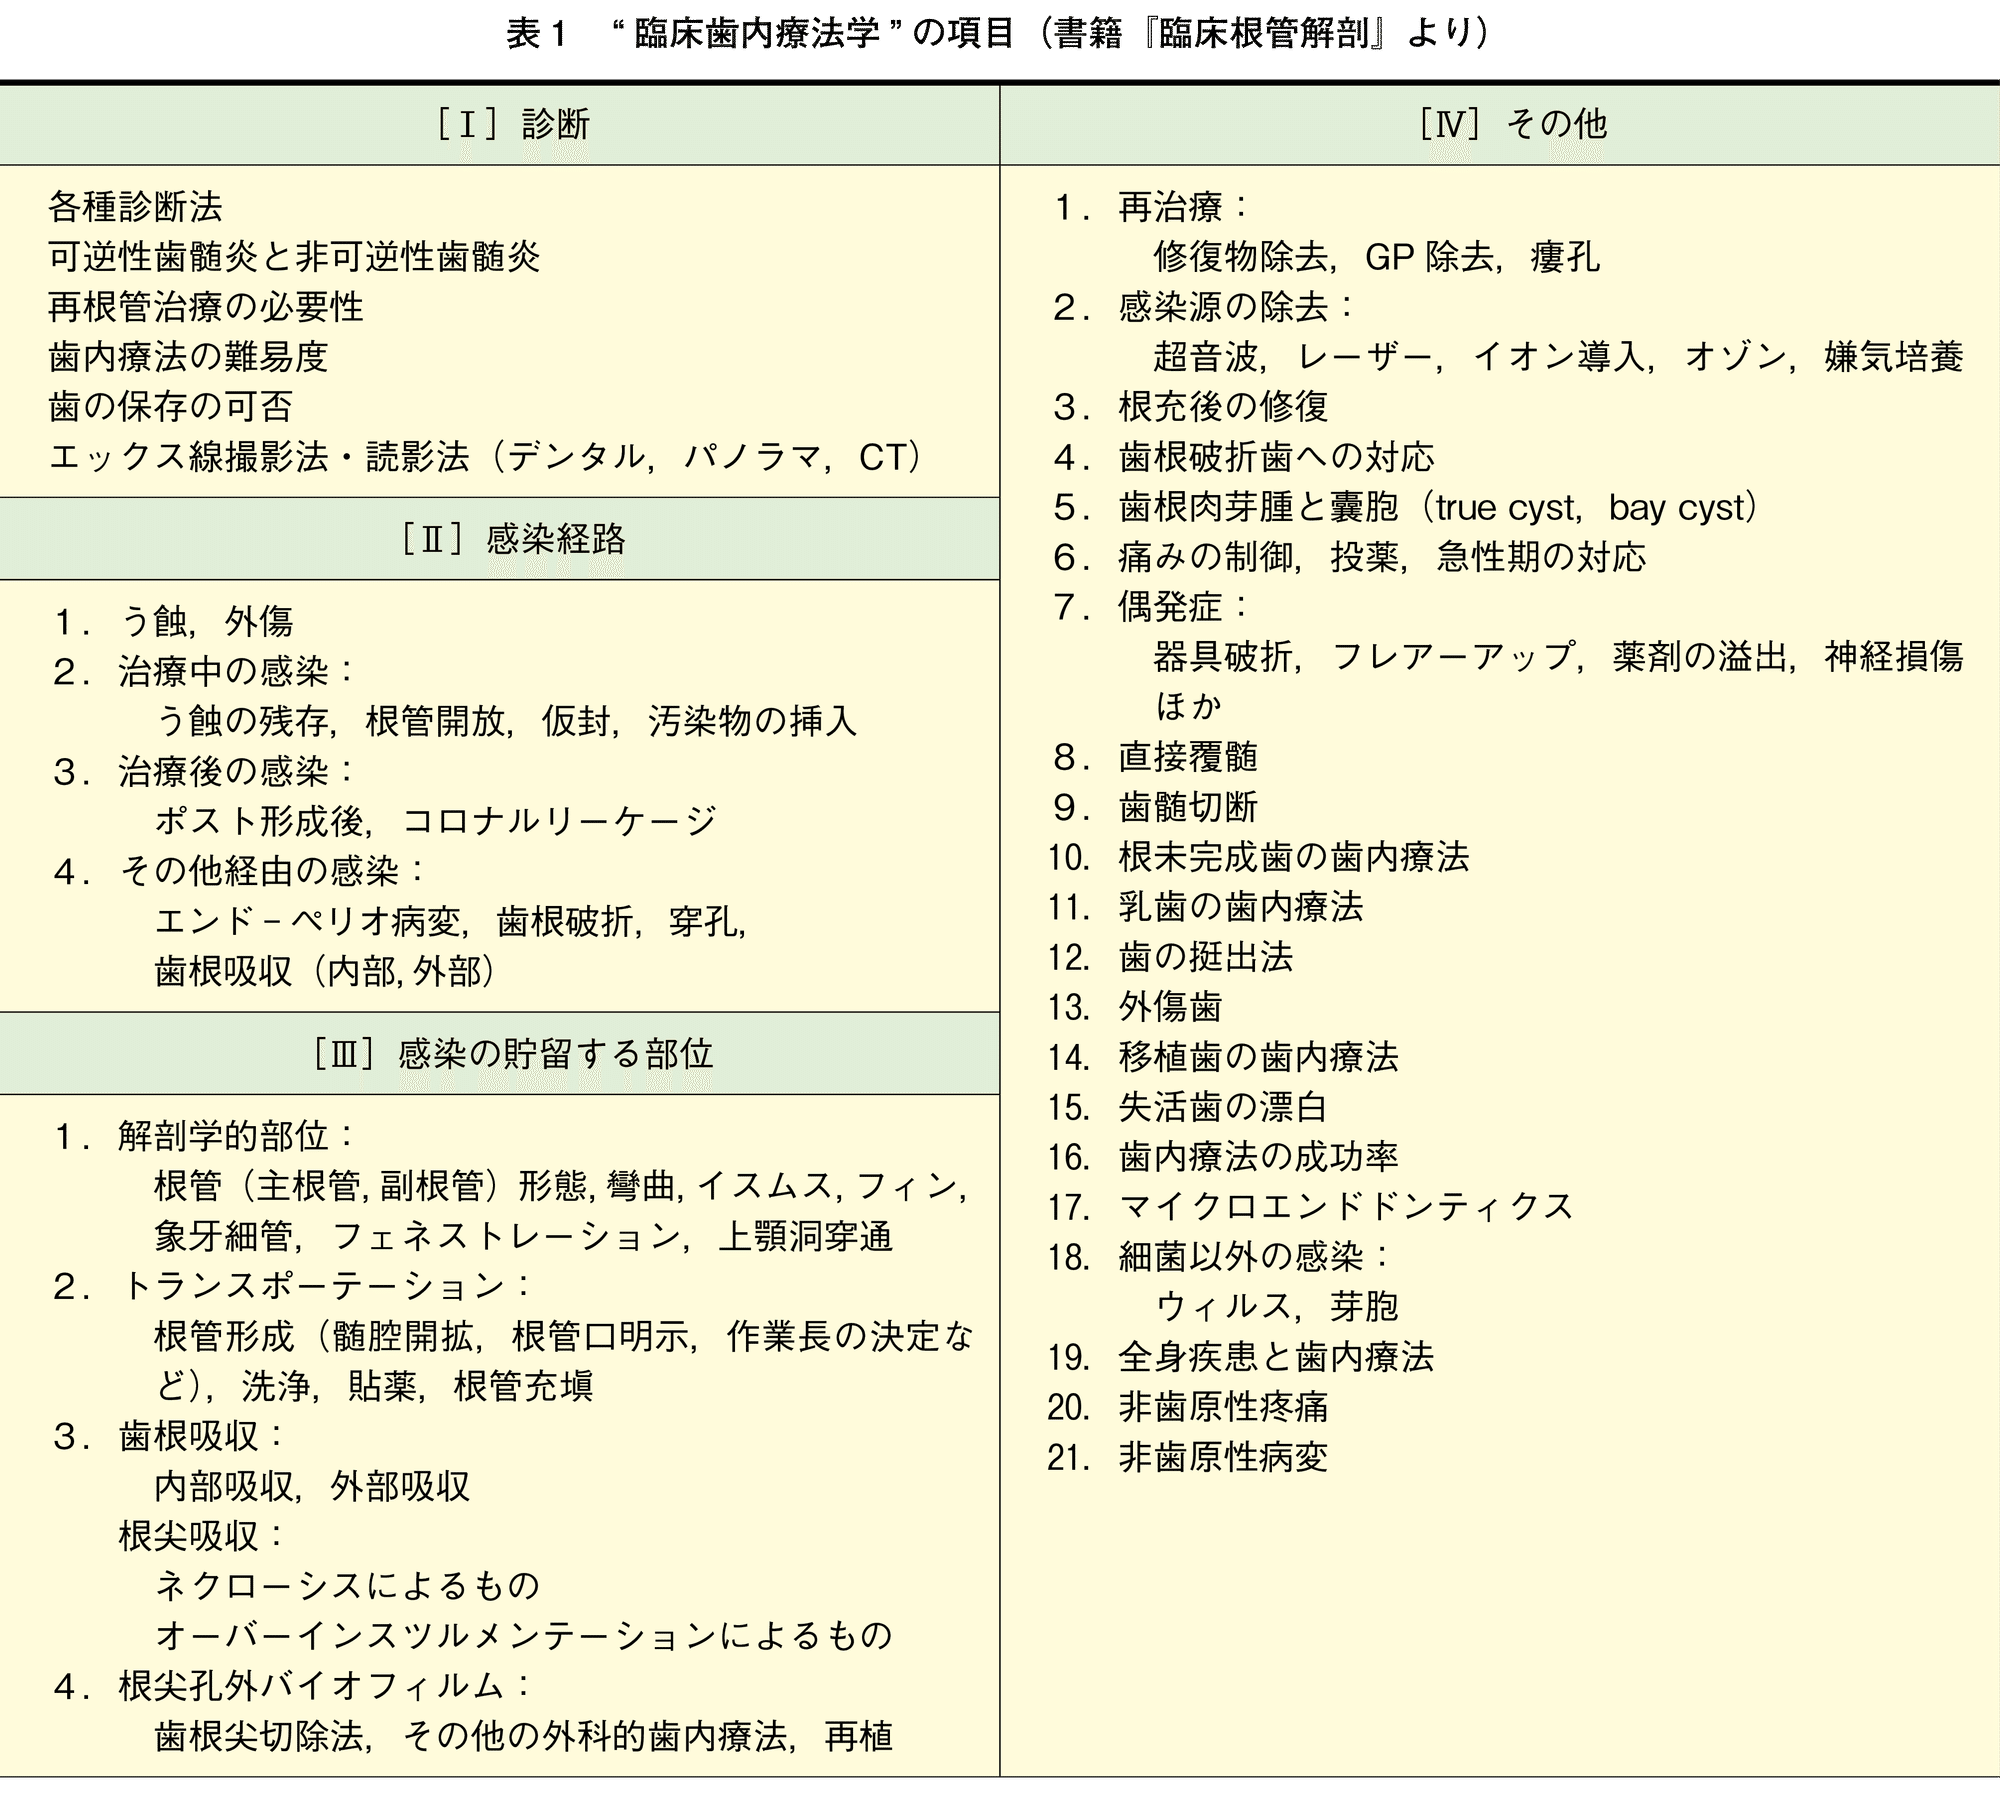Image resolution: width=2000 pixels, height=1800 pixels.
Task: Click item 2. 感染源の除去
Action: [x=1204, y=307]
